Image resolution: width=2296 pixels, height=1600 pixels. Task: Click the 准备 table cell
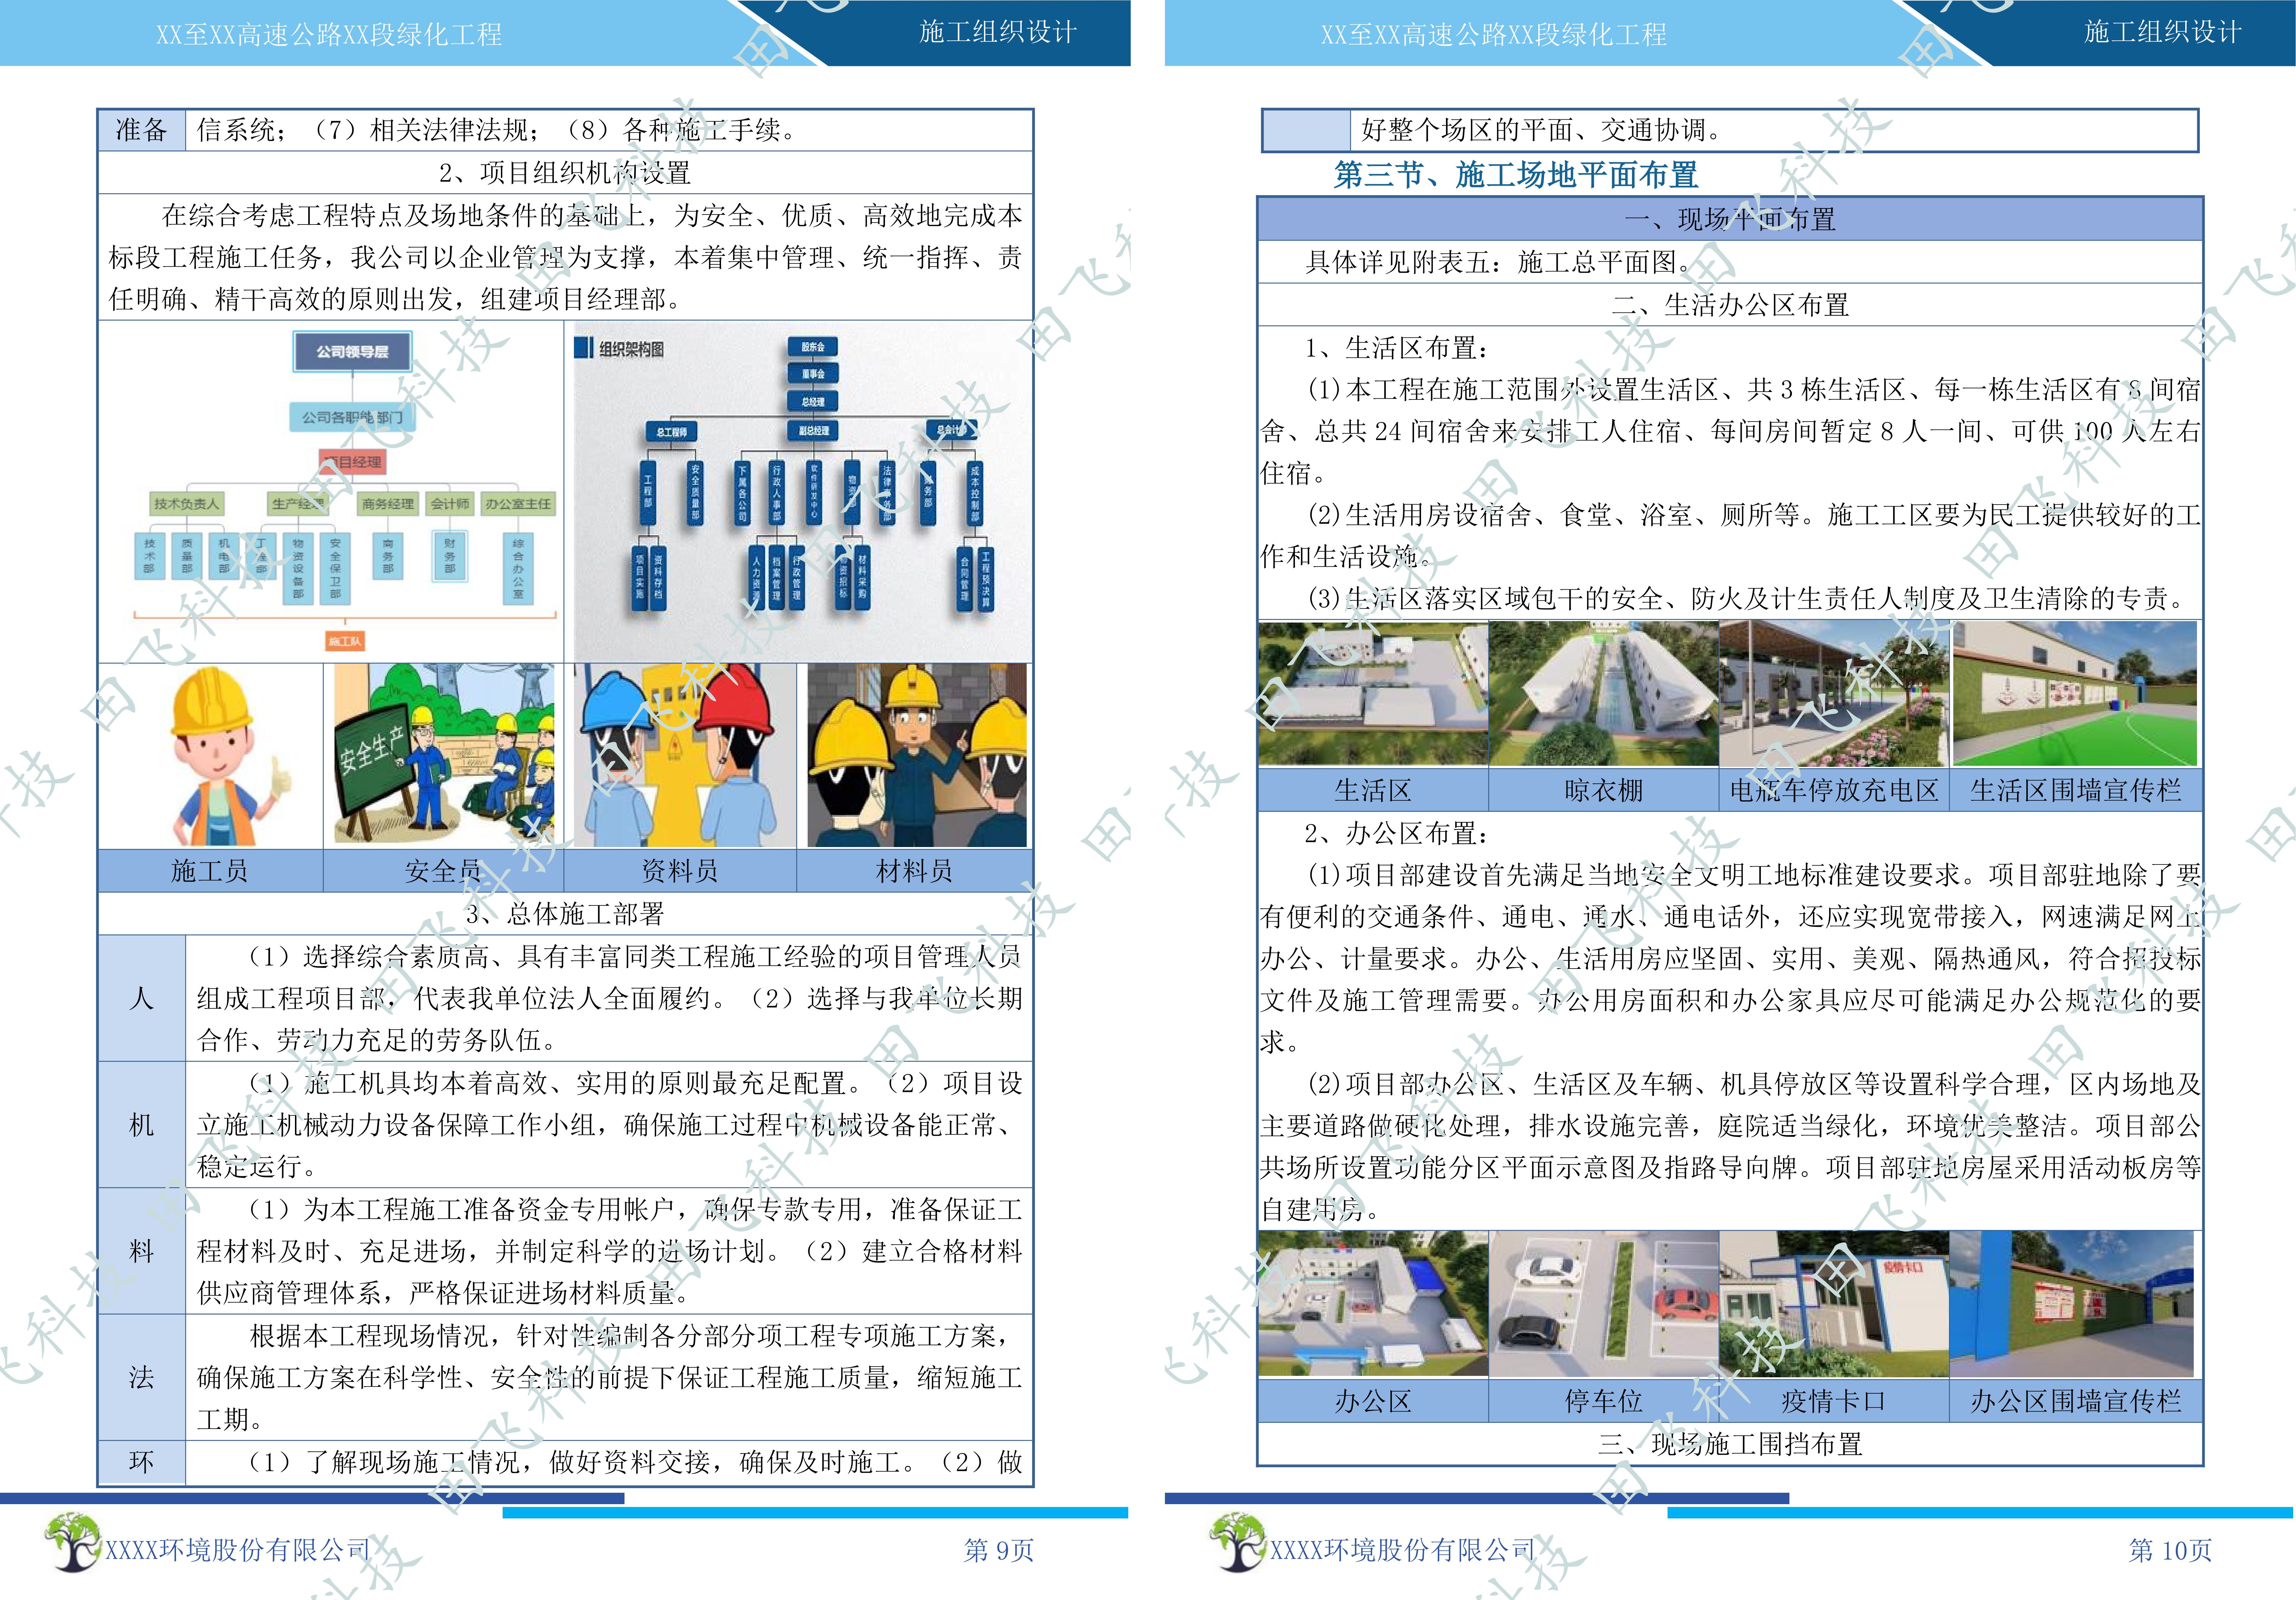[142, 130]
